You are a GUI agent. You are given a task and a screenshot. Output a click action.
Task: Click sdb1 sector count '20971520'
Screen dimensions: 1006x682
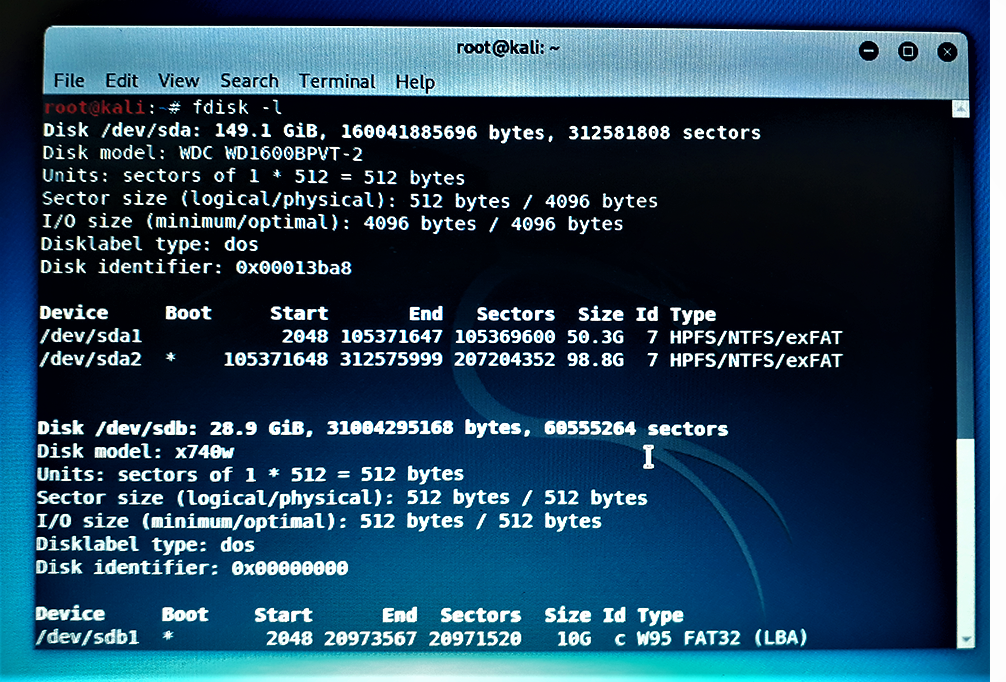click(475, 638)
